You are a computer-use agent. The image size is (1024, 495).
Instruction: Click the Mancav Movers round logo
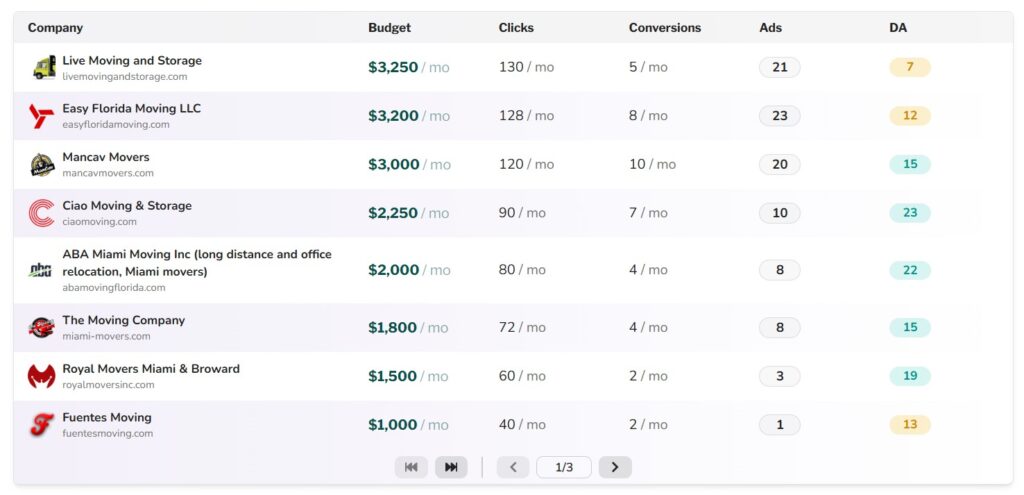click(42, 165)
